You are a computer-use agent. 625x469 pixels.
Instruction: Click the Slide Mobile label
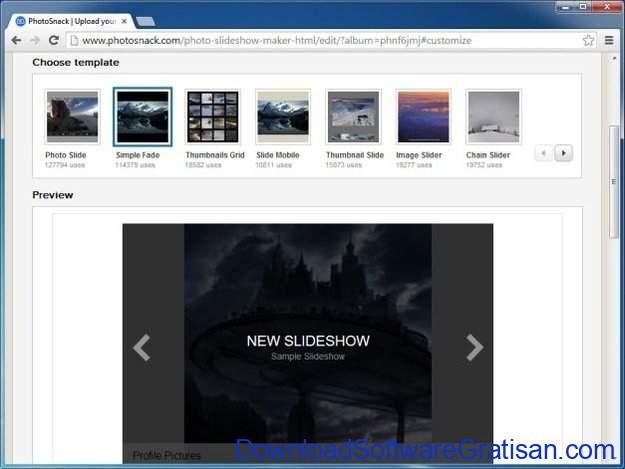click(x=278, y=155)
